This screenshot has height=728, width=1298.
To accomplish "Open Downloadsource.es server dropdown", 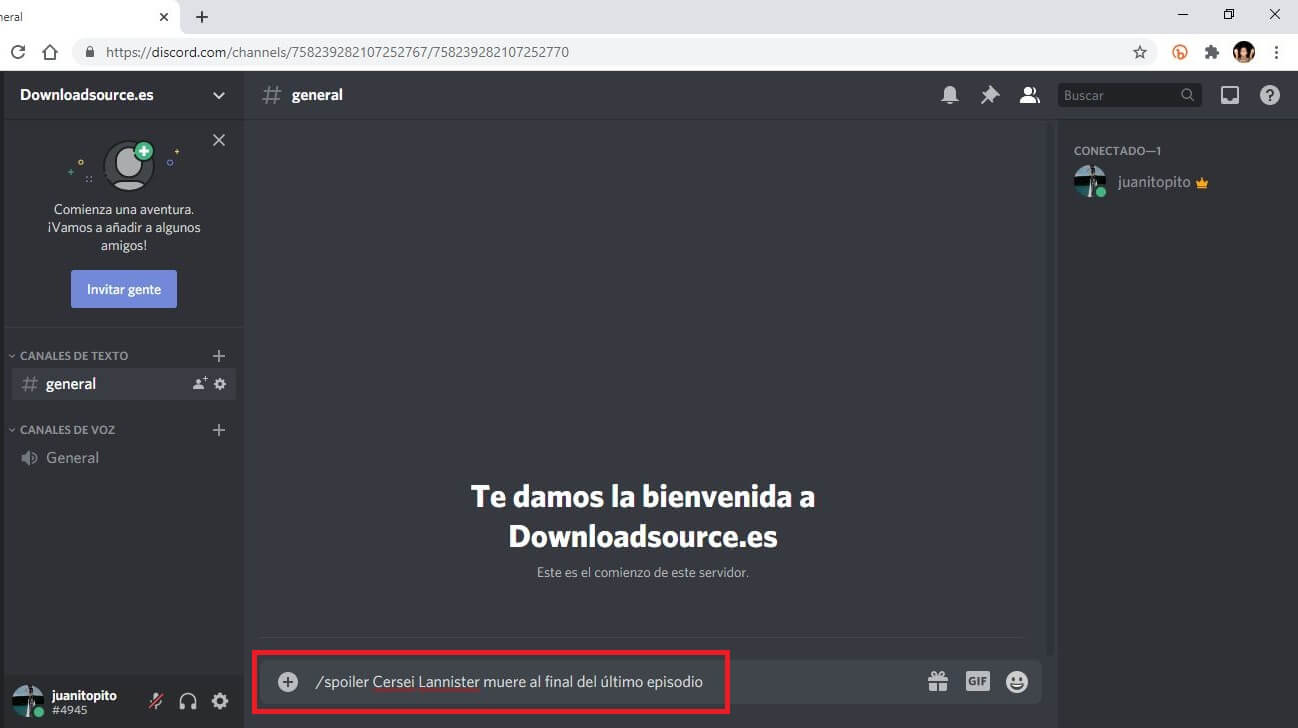I will [x=122, y=95].
